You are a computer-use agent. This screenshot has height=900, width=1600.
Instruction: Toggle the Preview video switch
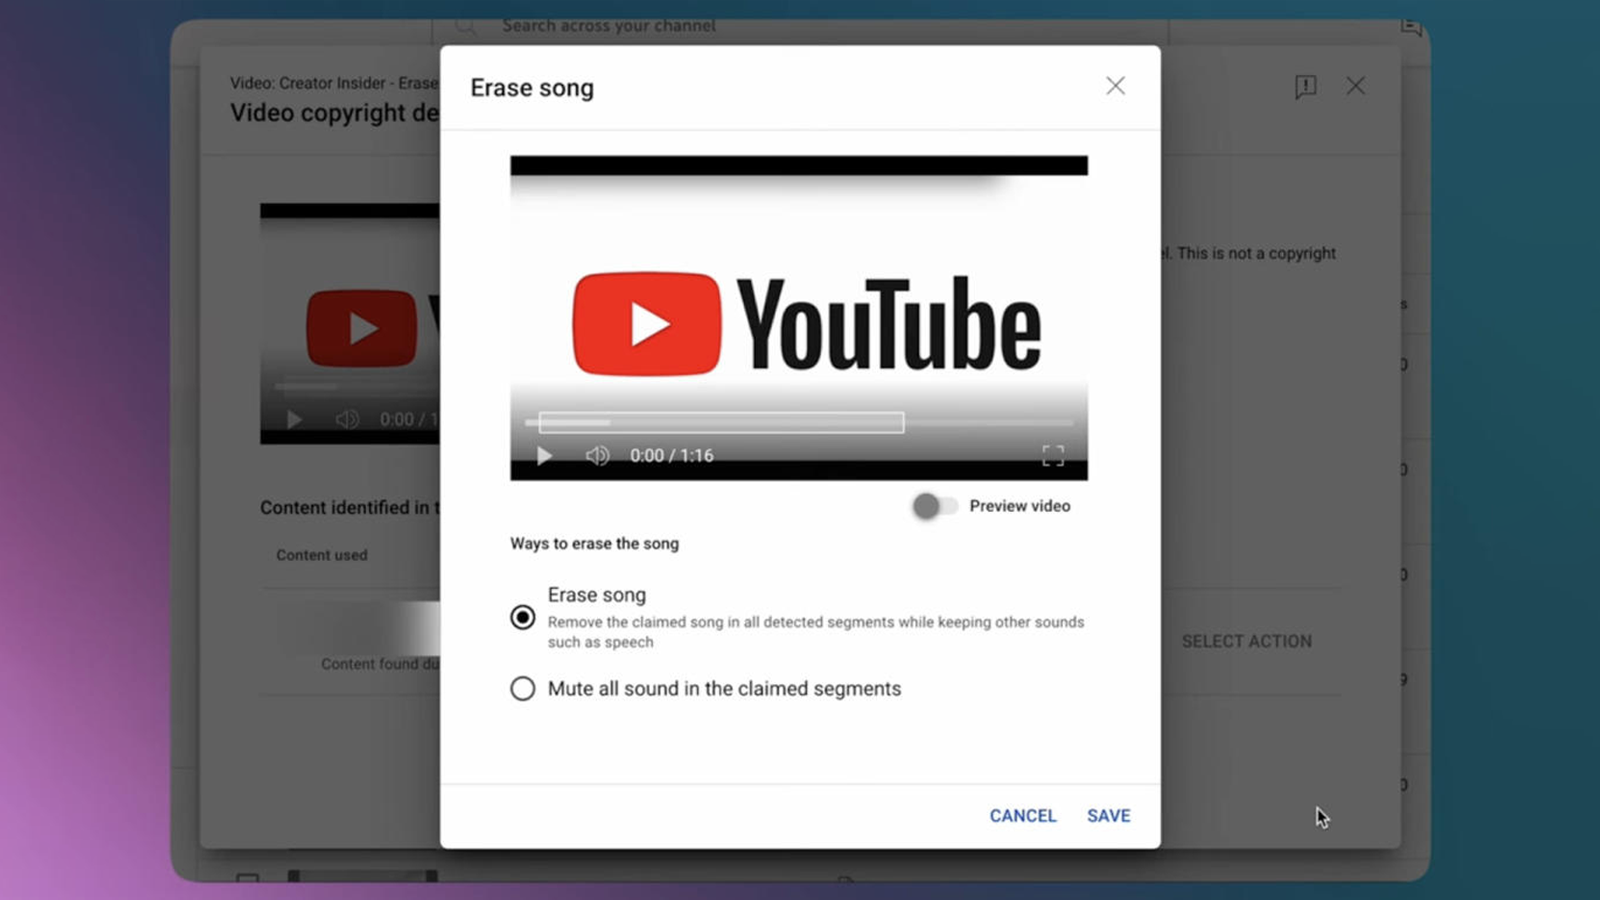tap(934, 506)
